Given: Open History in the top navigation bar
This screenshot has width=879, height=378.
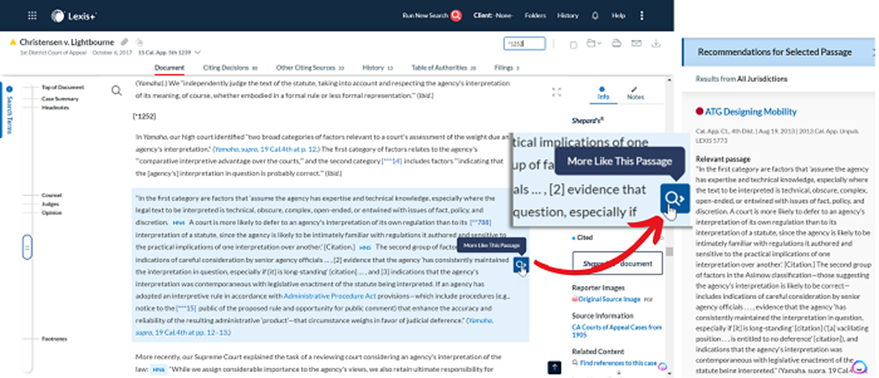Looking at the screenshot, I should pos(568,16).
